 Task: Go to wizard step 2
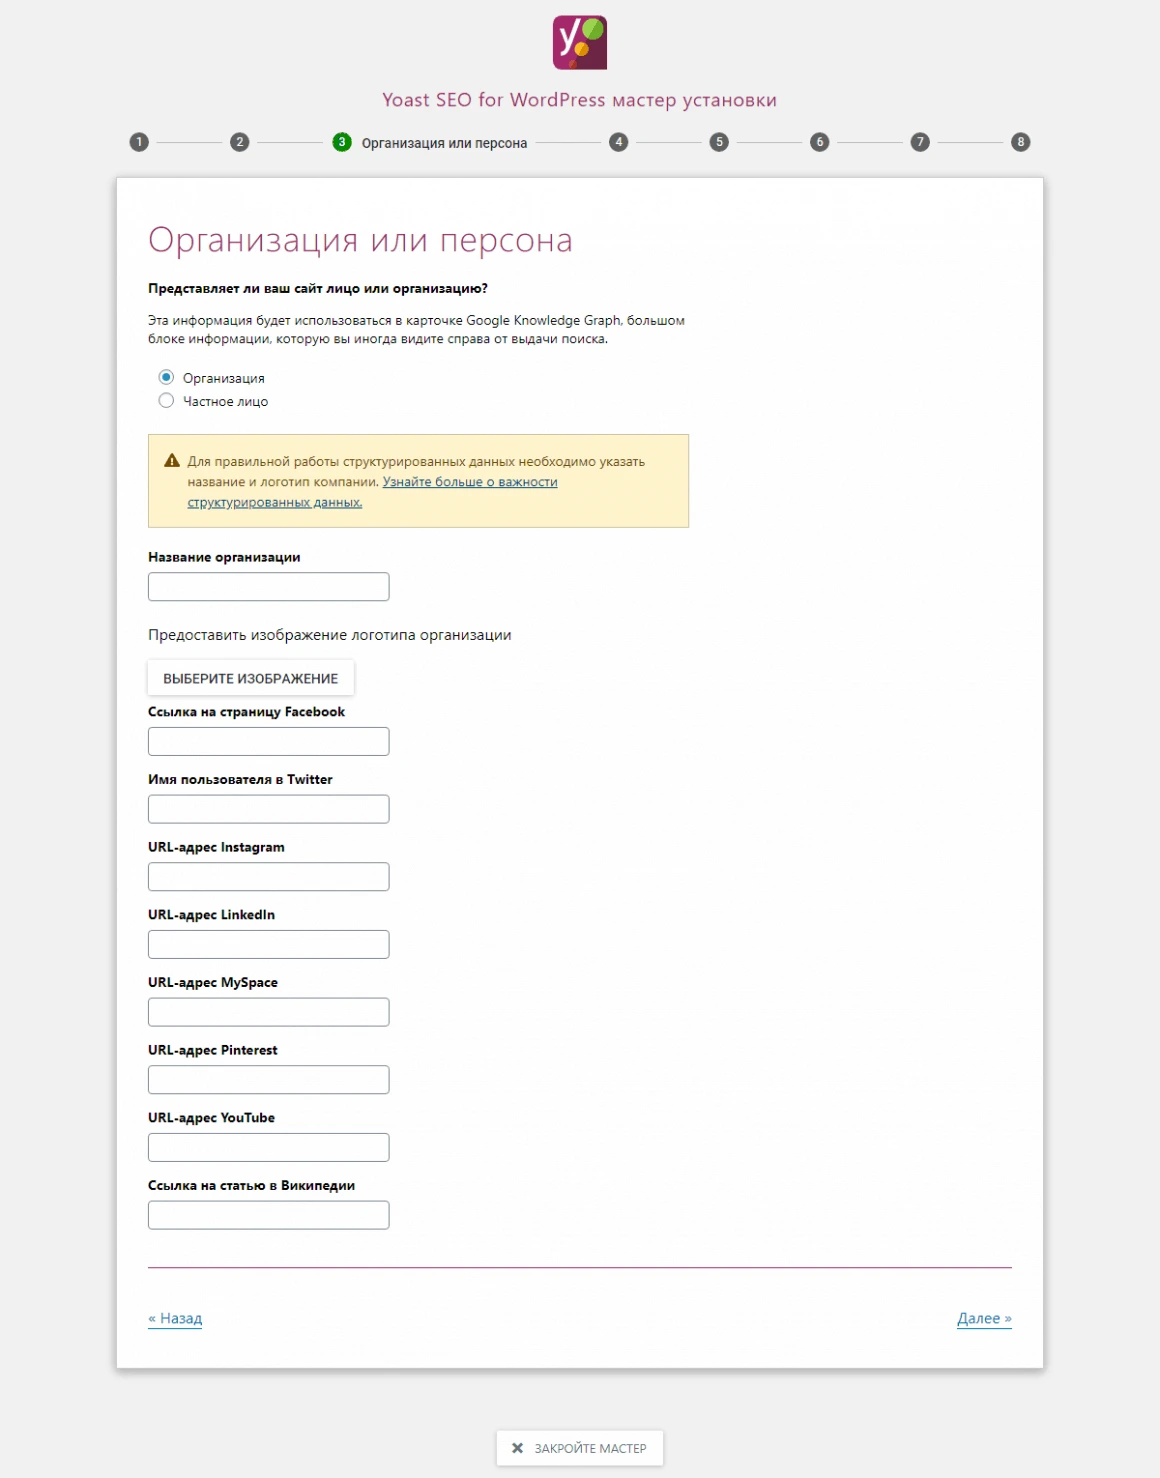click(239, 142)
